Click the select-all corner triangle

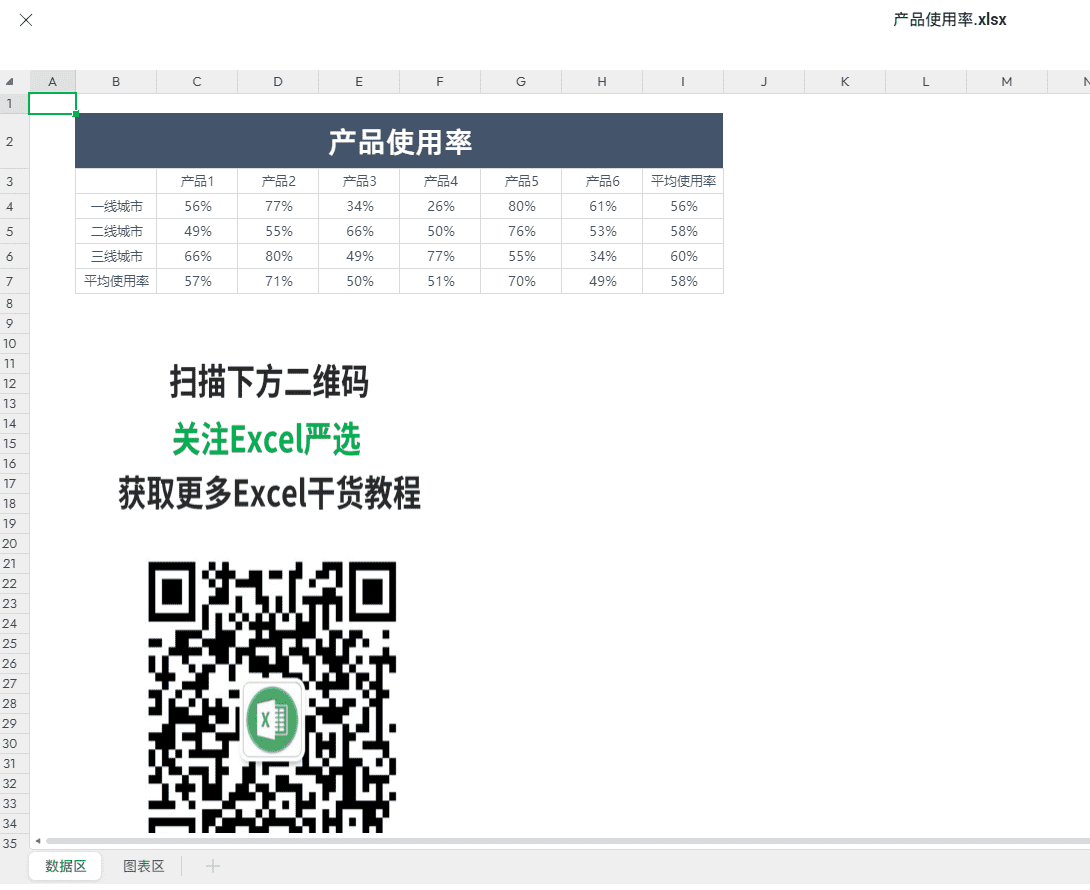coord(10,81)
